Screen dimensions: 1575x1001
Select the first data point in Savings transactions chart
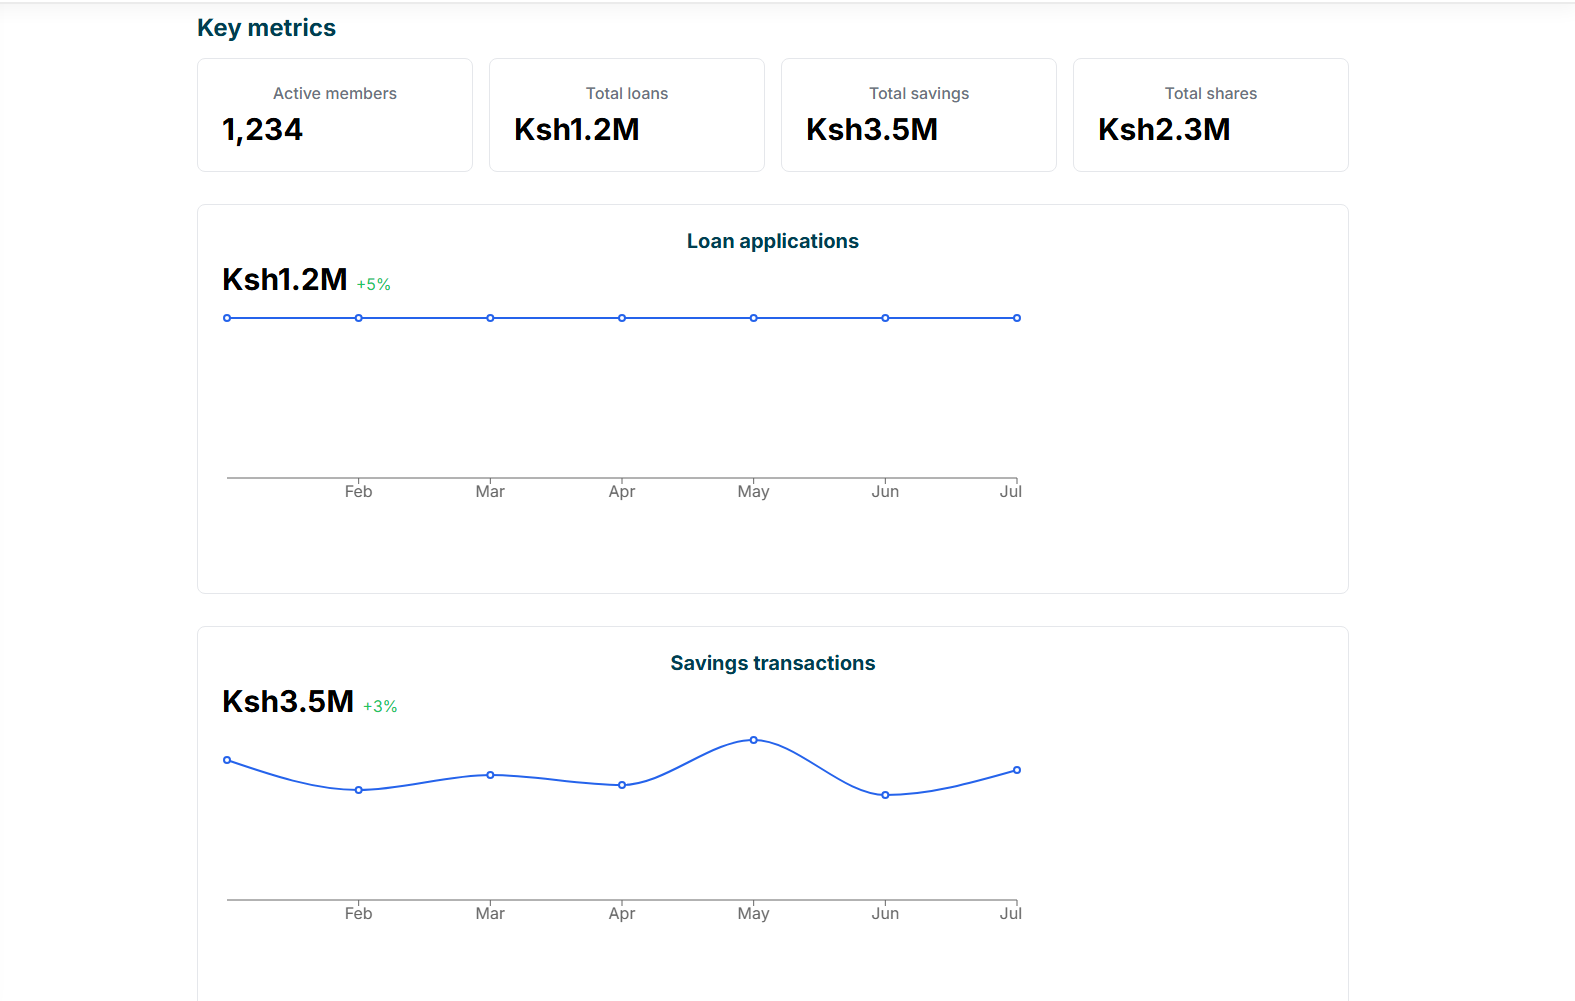tap(227, 760)
